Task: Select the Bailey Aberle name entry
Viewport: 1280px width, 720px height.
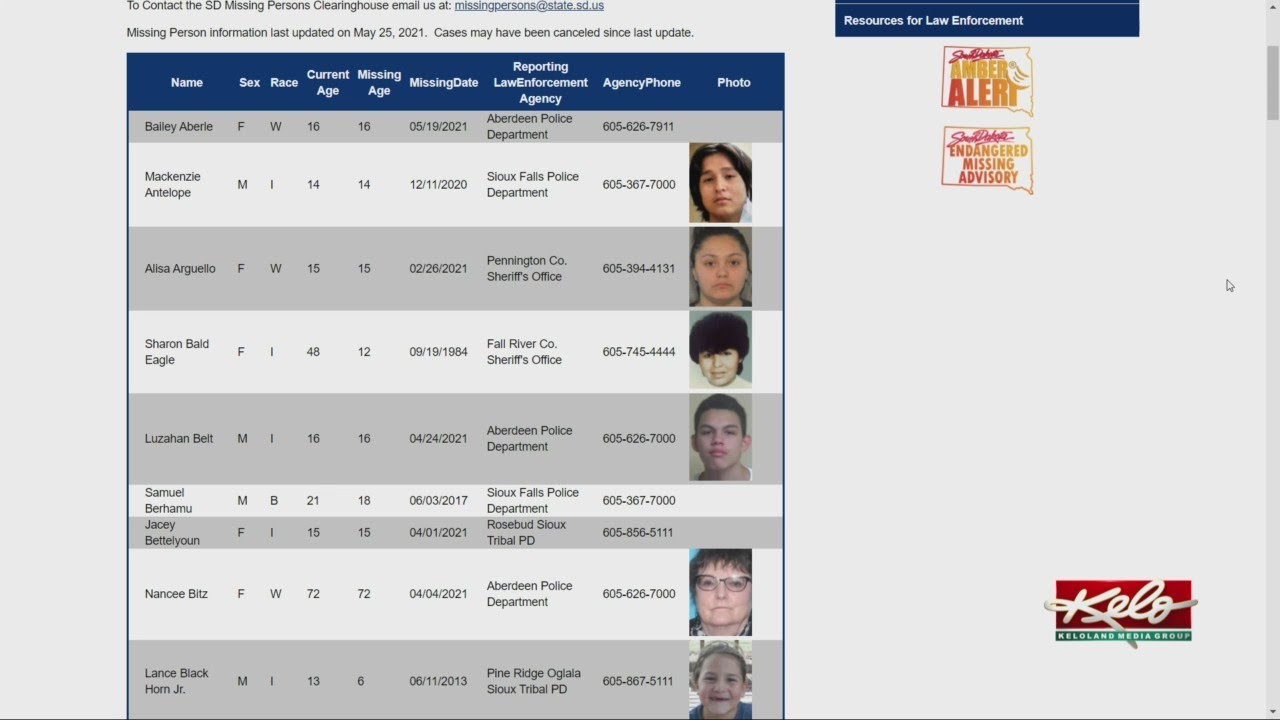Action: pyautogui.click(x=178, y=127)
